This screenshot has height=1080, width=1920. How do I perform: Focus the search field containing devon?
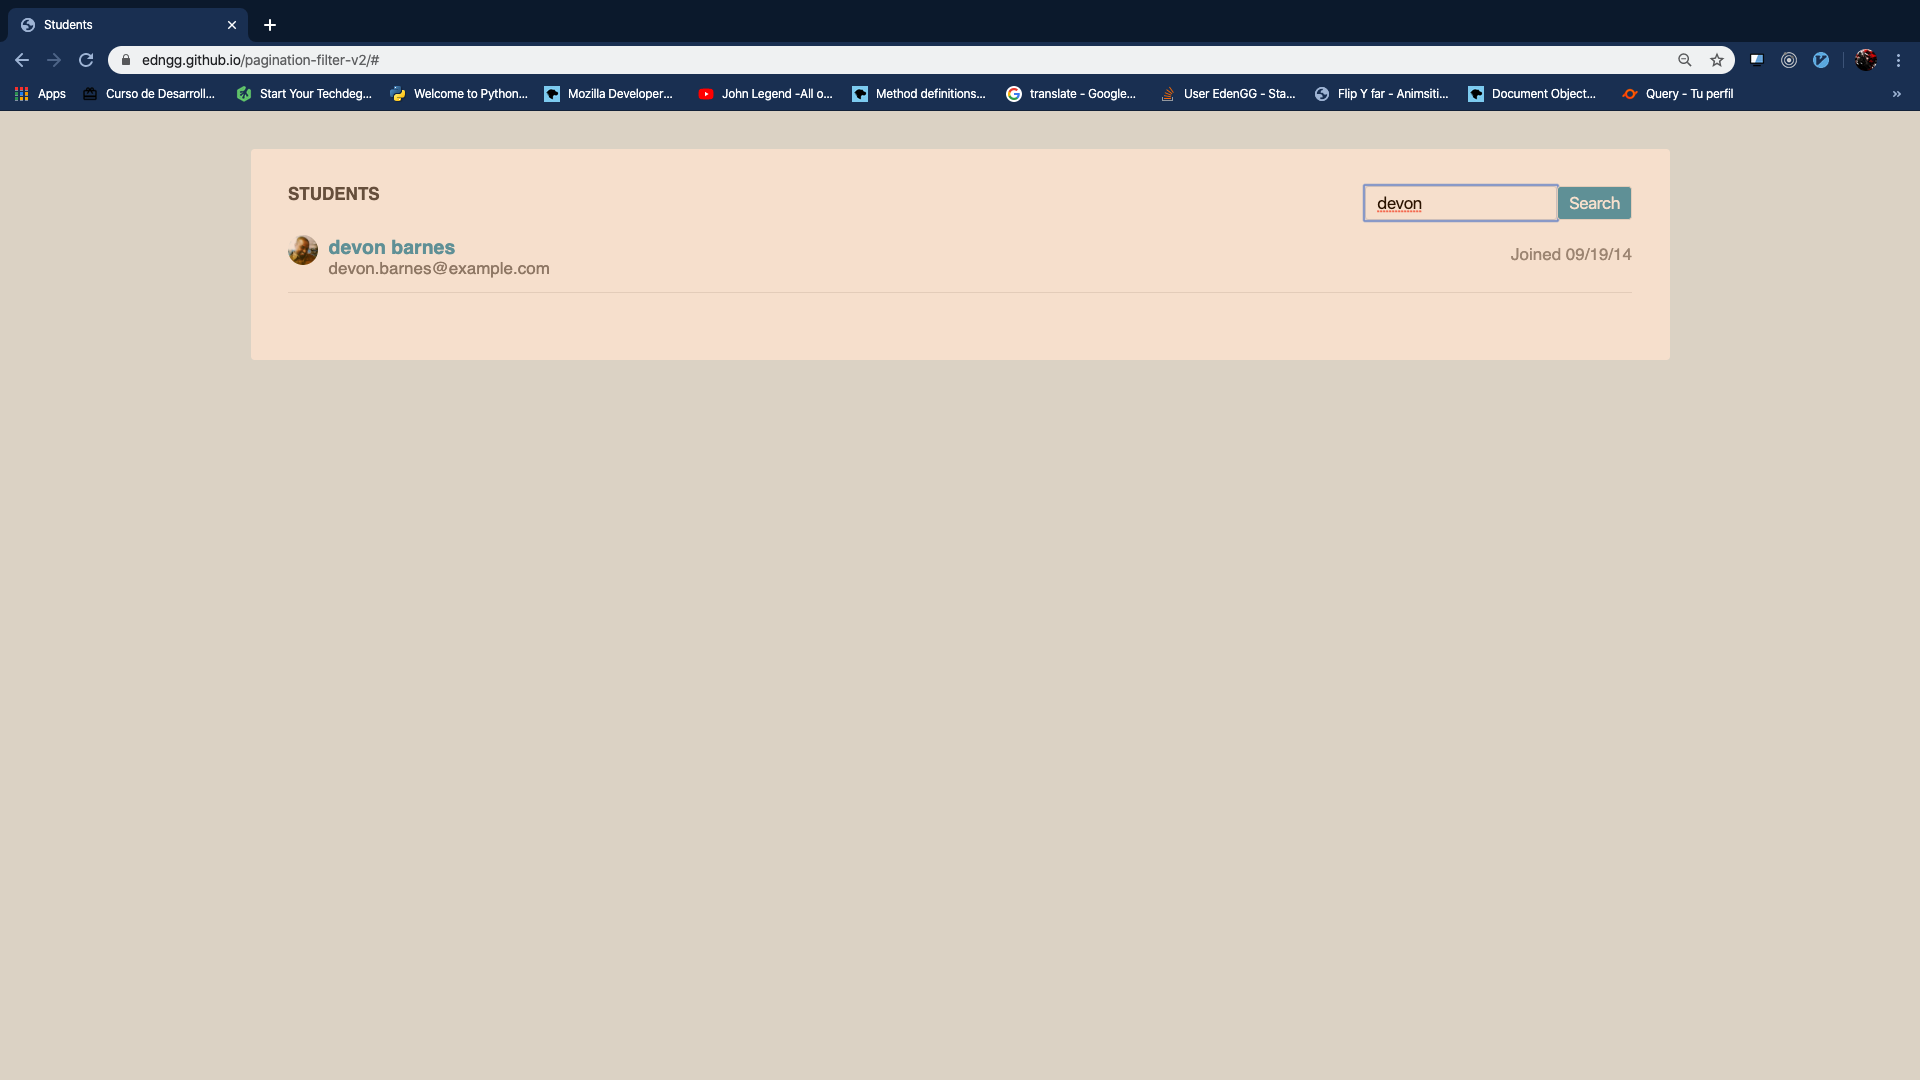[x=1460, y=203]
